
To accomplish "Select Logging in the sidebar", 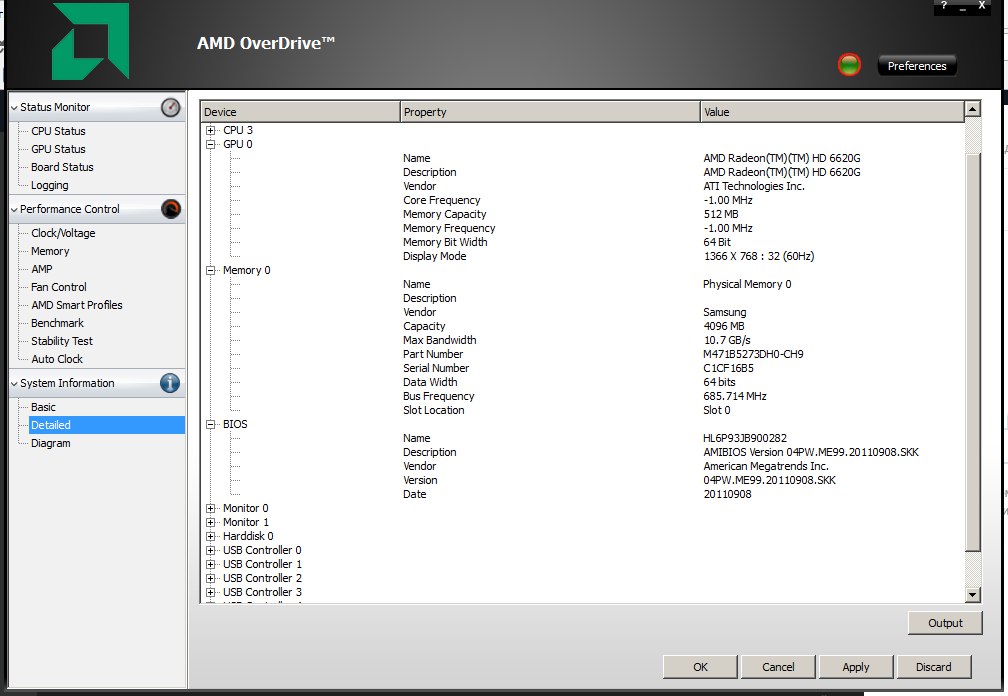I will [x=50, y=185].
